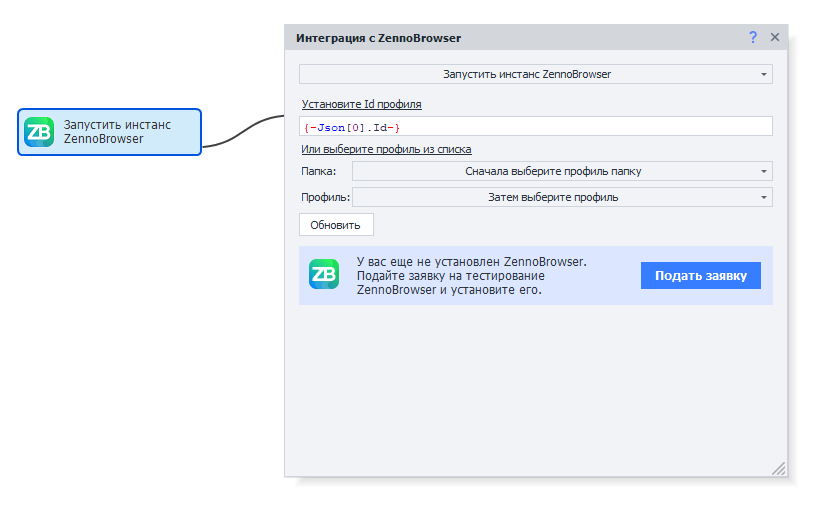Open help with the question mark icon
Screen dimensions: 820x507
[753, 37]
